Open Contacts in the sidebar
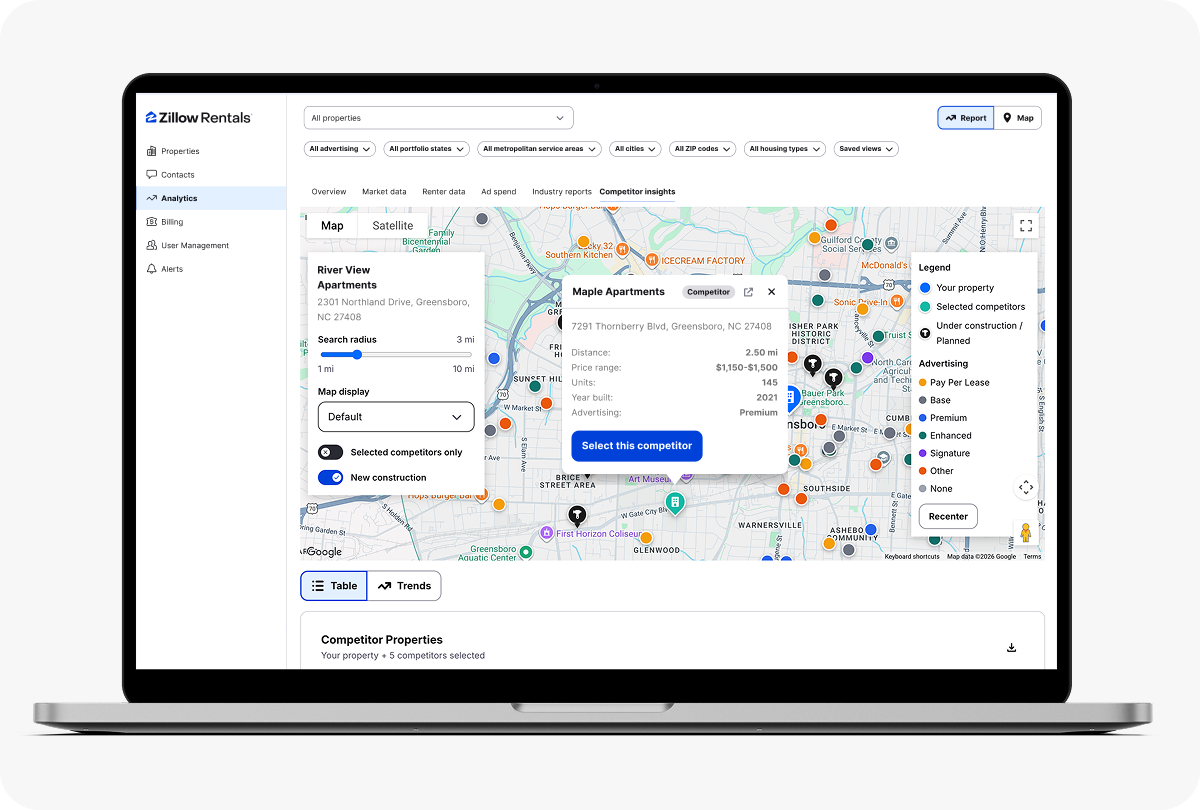The height and width of the screenshot is (810, 1200). pyautogui.click(x=211, y=175)
